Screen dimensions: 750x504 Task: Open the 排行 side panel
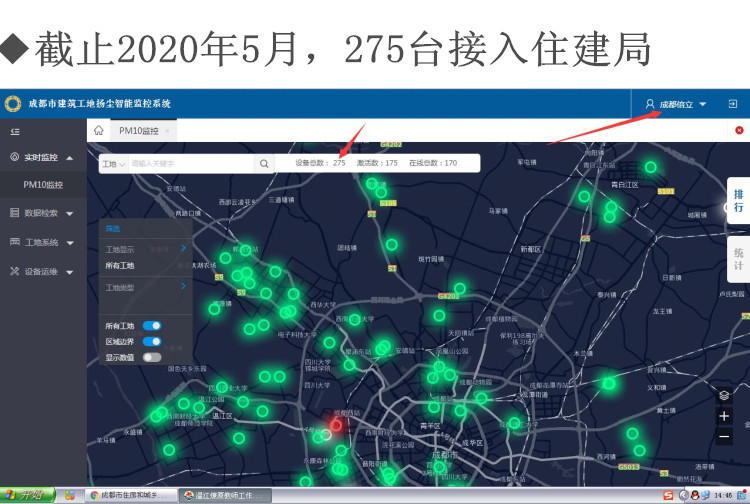(738, 201)
